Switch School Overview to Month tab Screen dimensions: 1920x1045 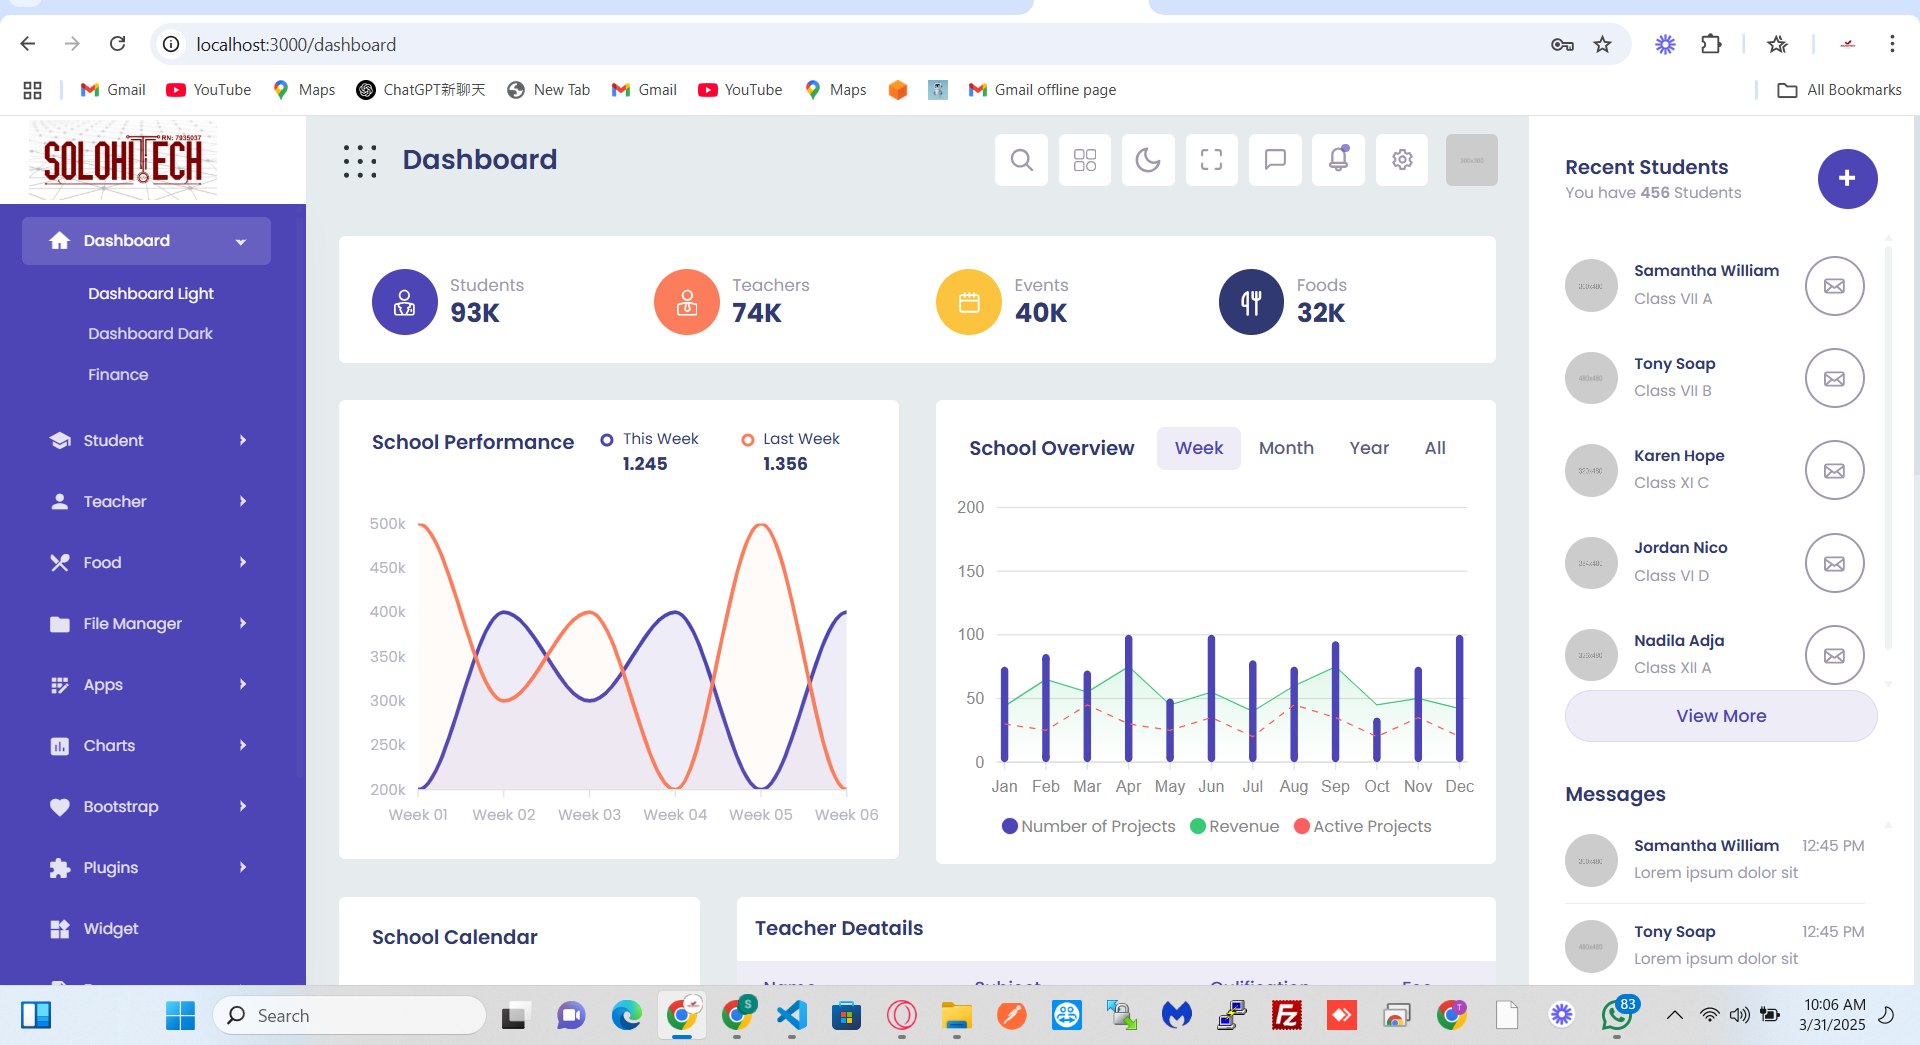pos(1286,448)
